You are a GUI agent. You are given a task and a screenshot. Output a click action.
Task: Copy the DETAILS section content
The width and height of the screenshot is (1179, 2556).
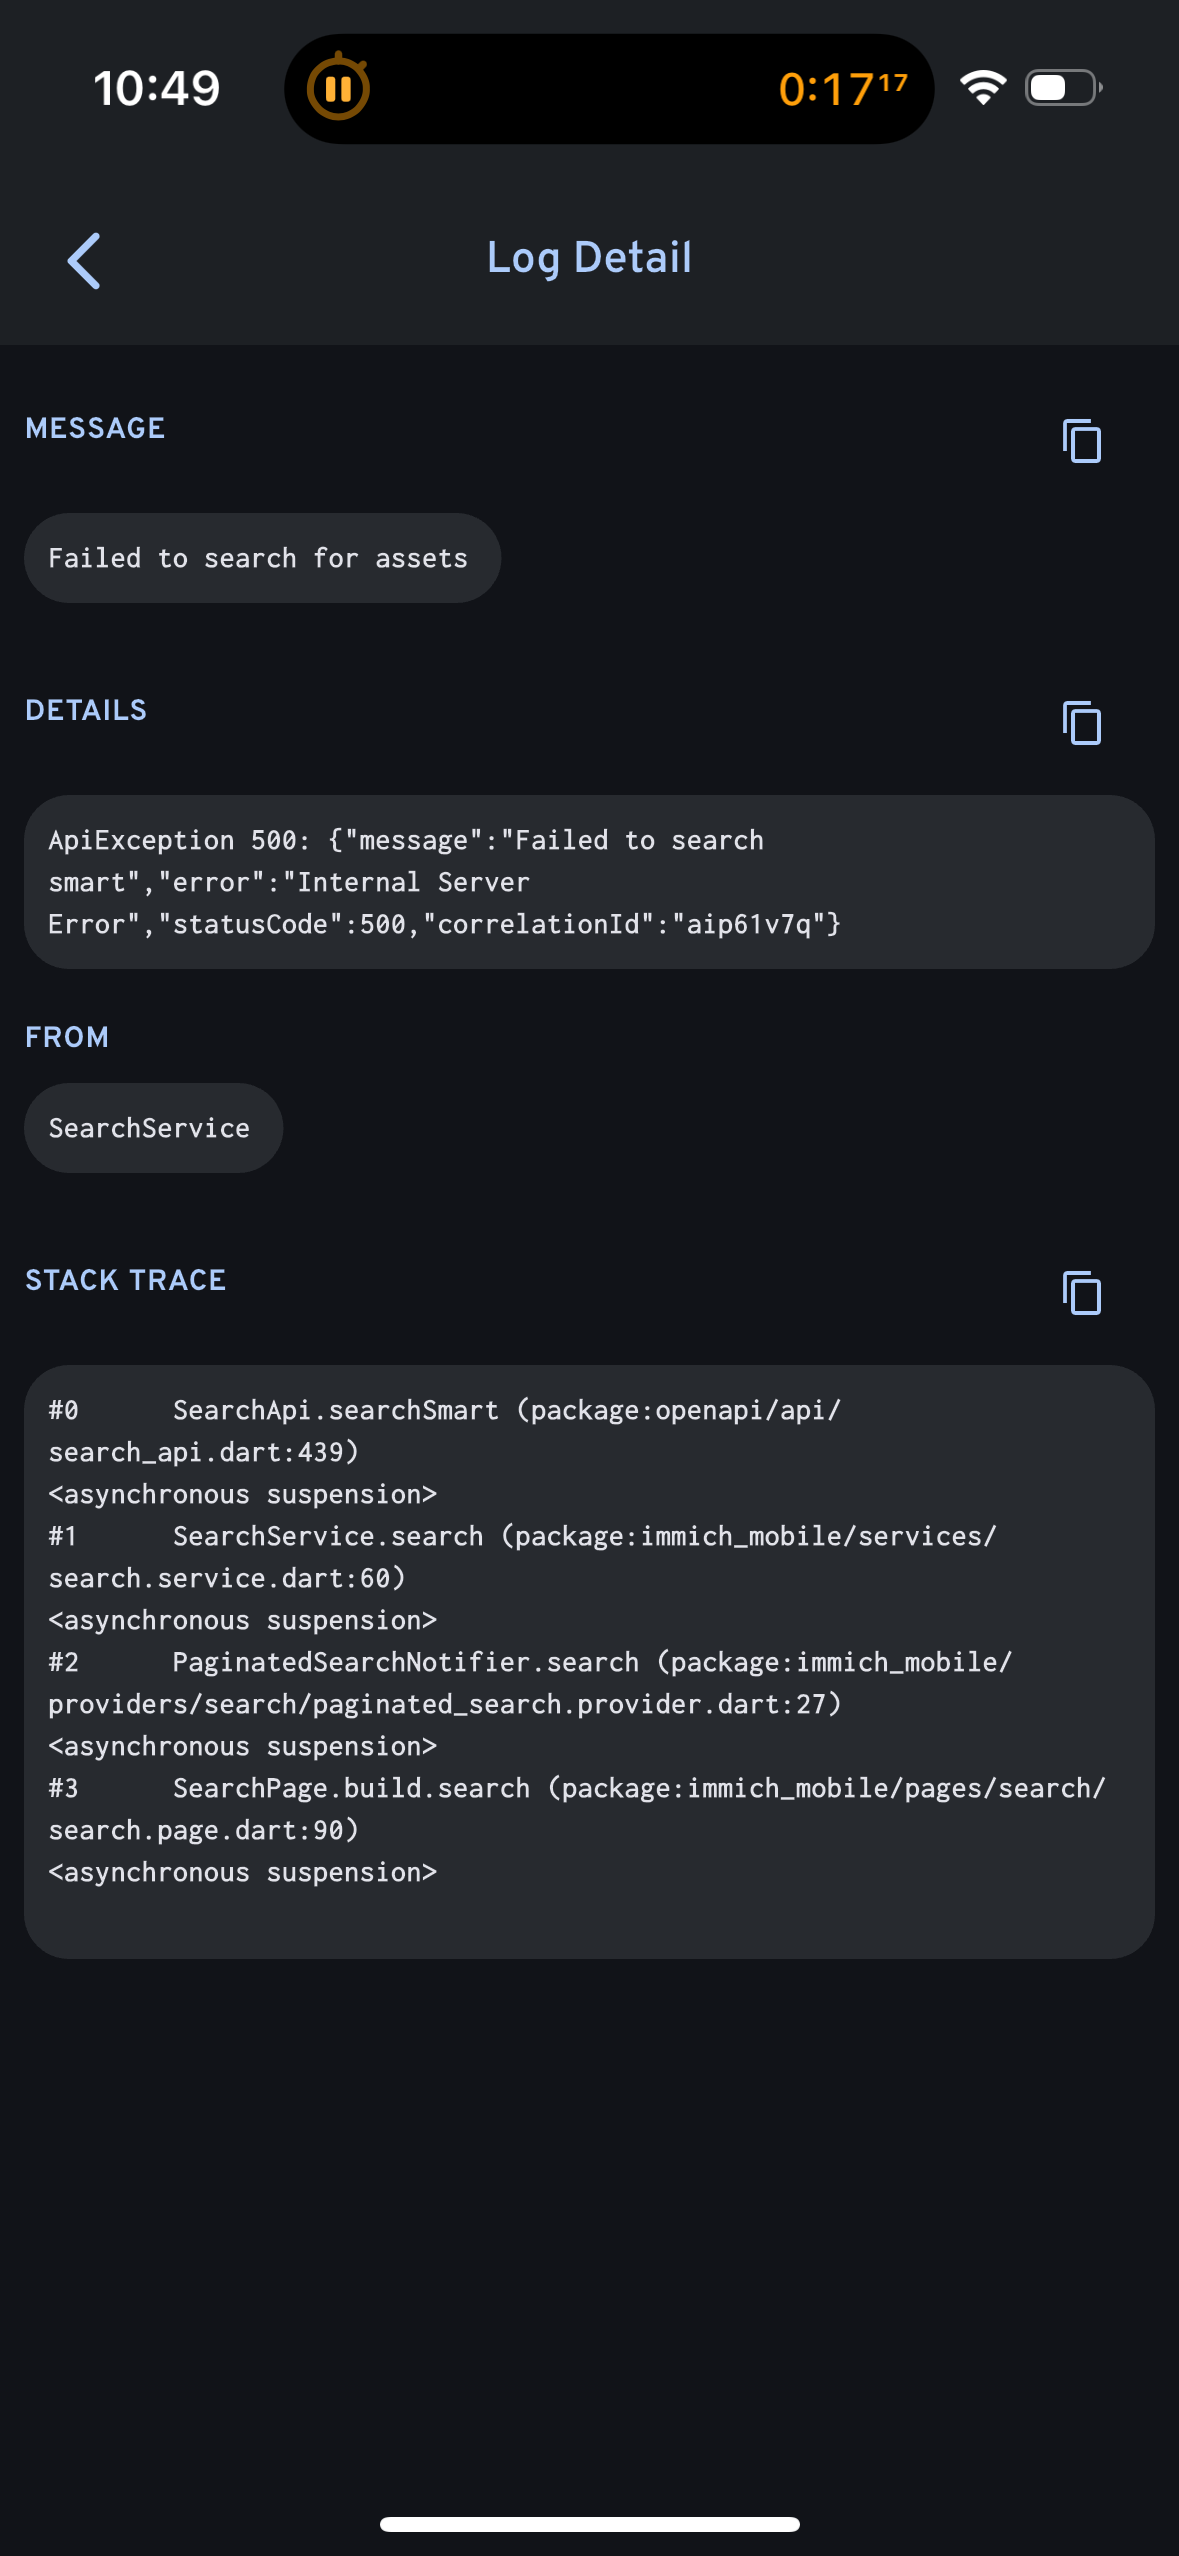[1081, 723]
